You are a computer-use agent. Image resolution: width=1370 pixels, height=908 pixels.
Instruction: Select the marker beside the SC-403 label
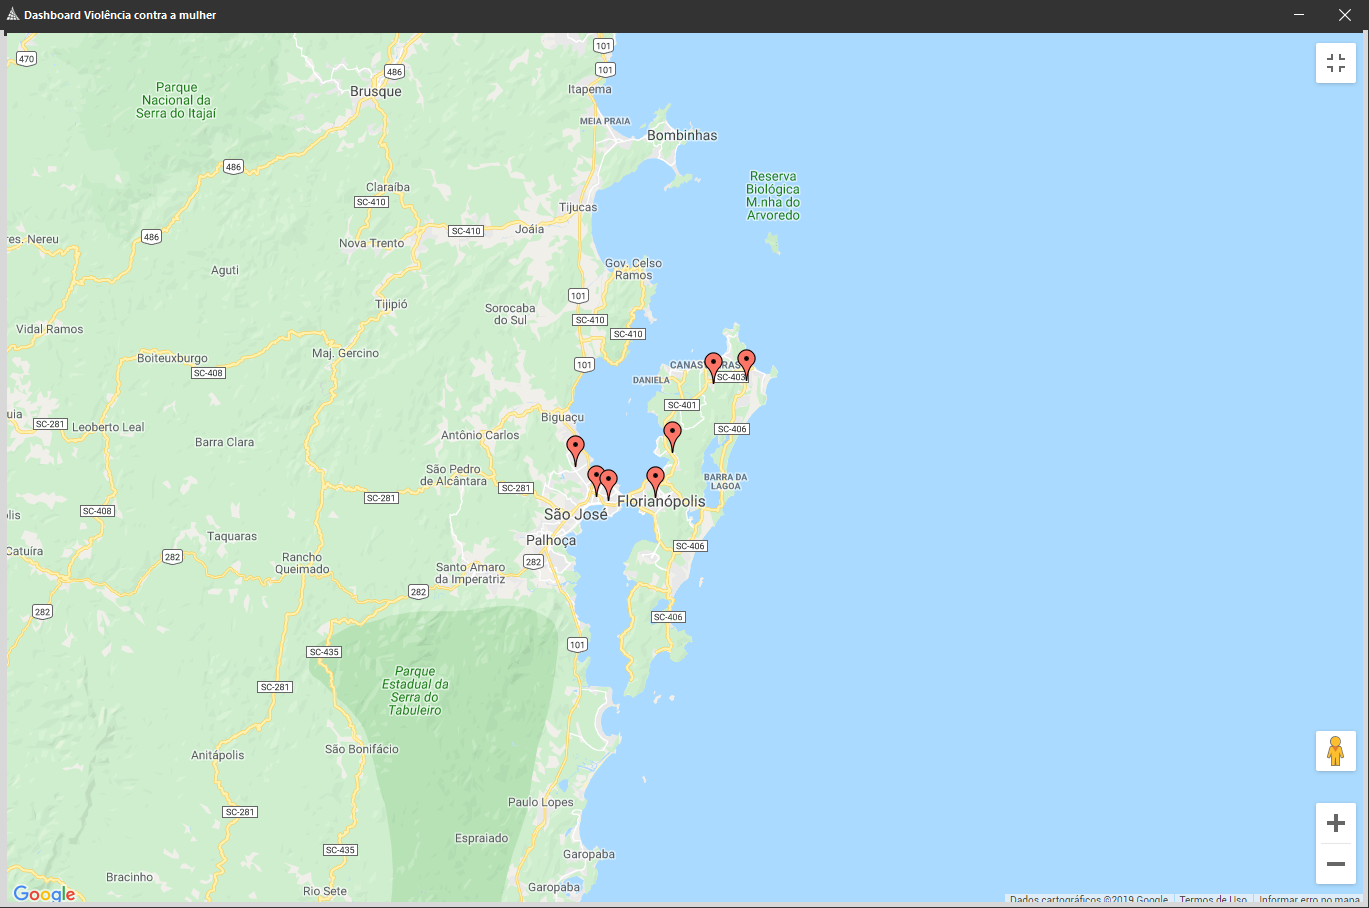coord(746,364)
